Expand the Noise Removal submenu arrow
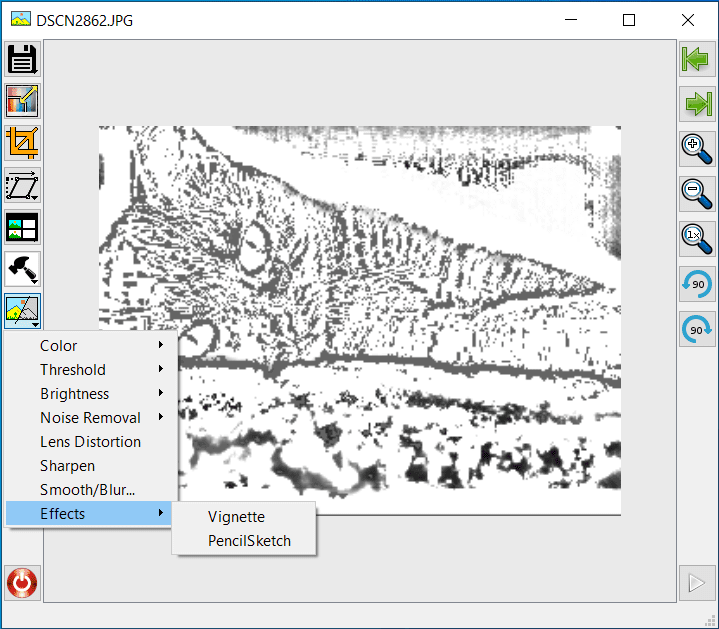This screenshot has height=629, width=719. click(160, 417)
